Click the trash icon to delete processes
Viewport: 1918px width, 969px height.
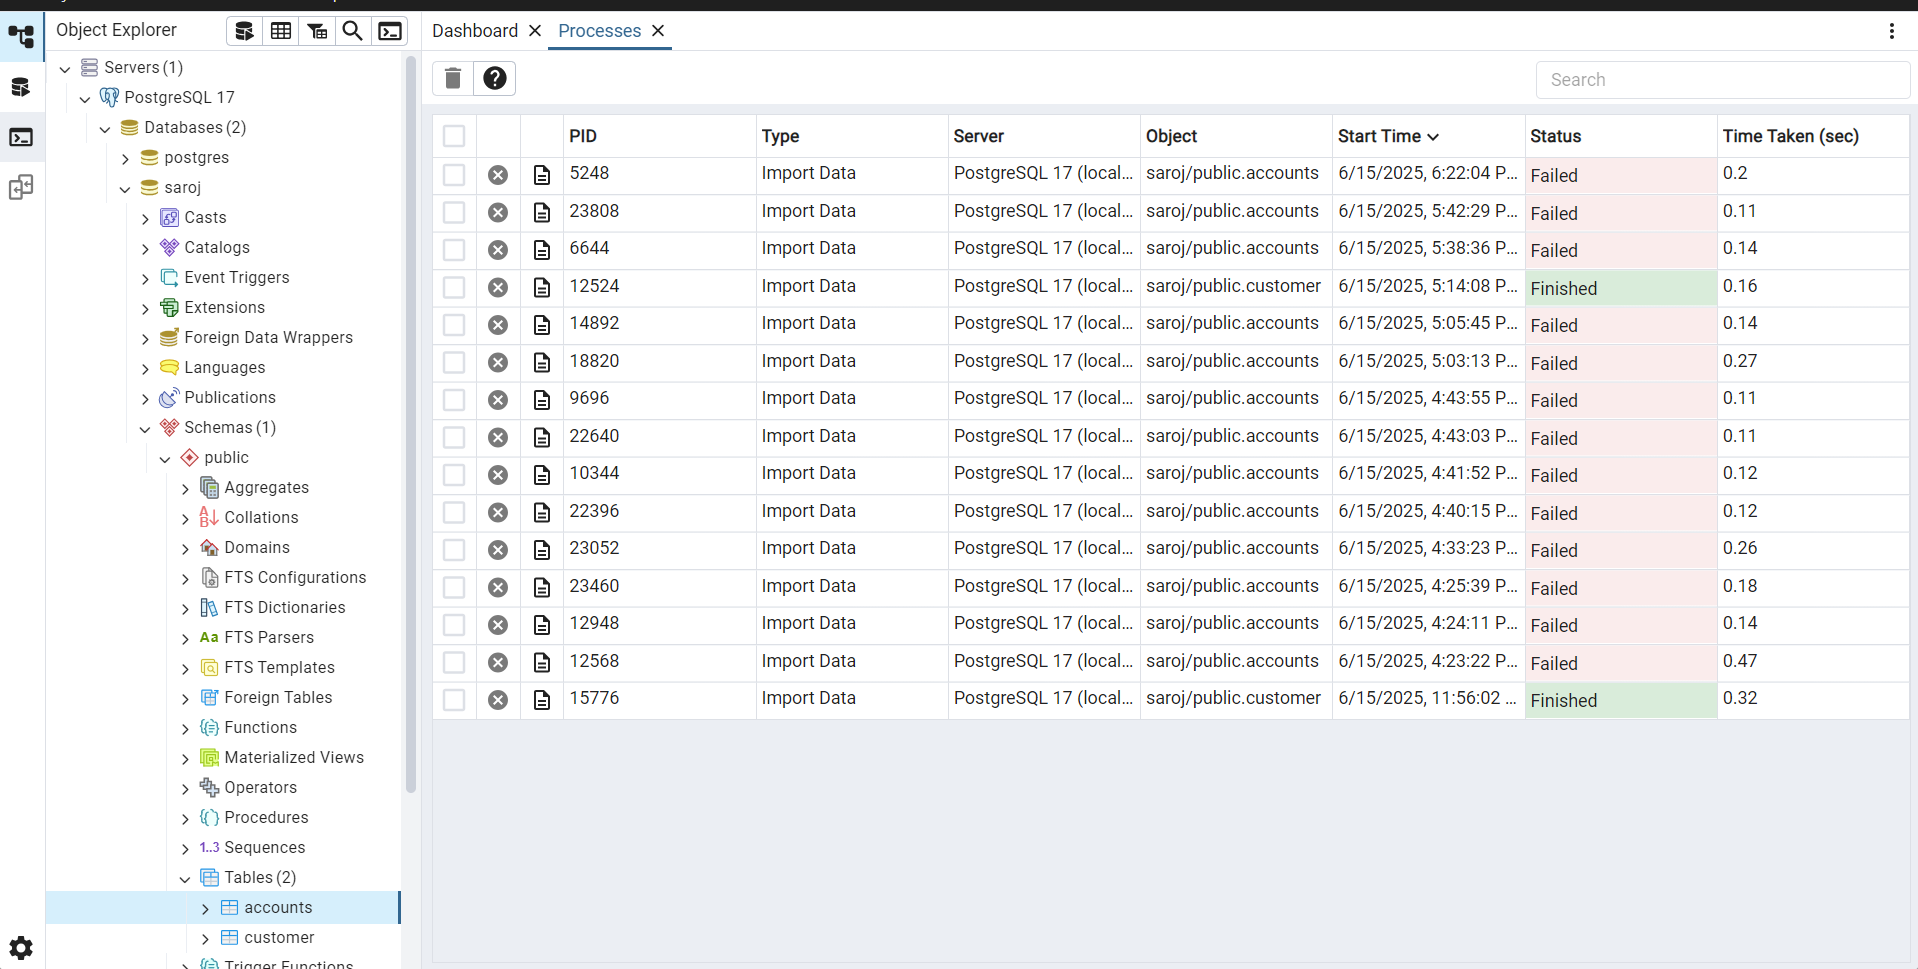[x=453, y=78]
